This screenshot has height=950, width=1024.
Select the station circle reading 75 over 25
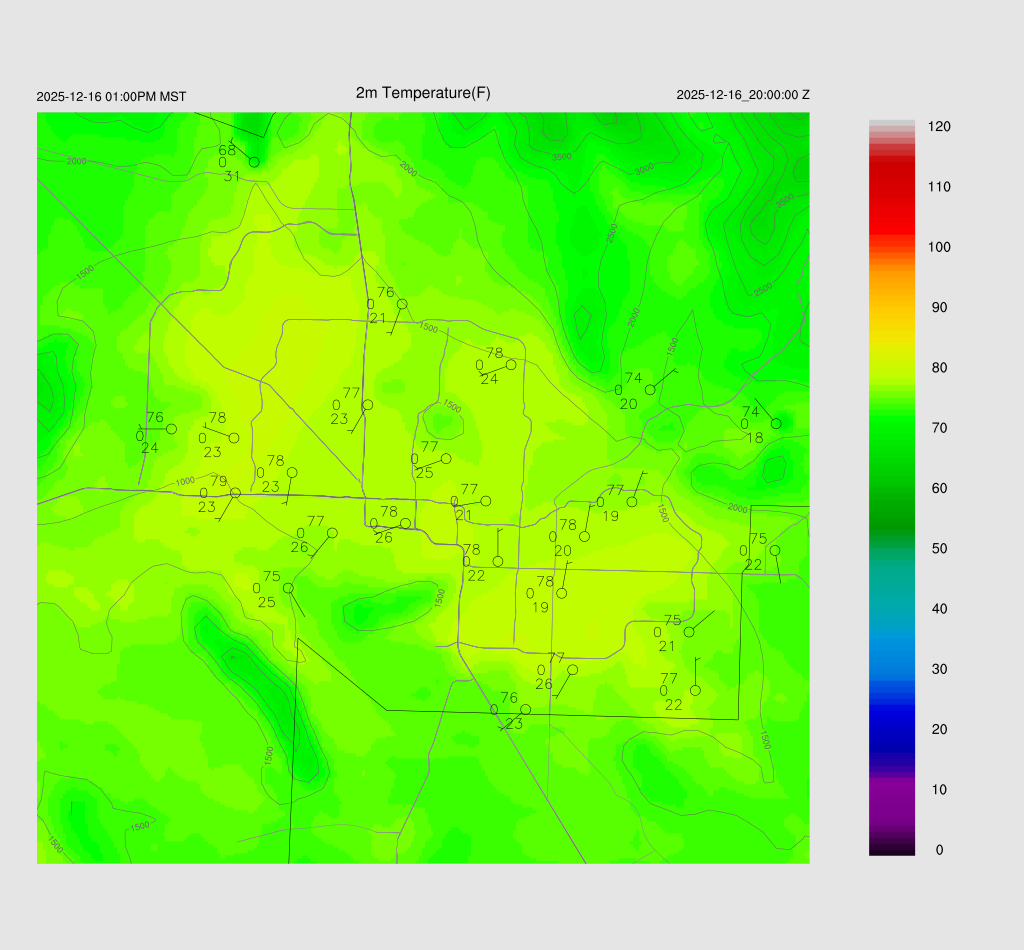288,588
